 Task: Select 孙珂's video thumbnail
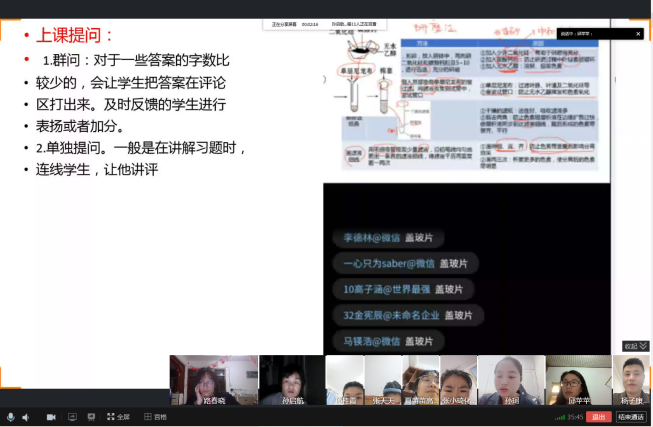click(510, 380)
